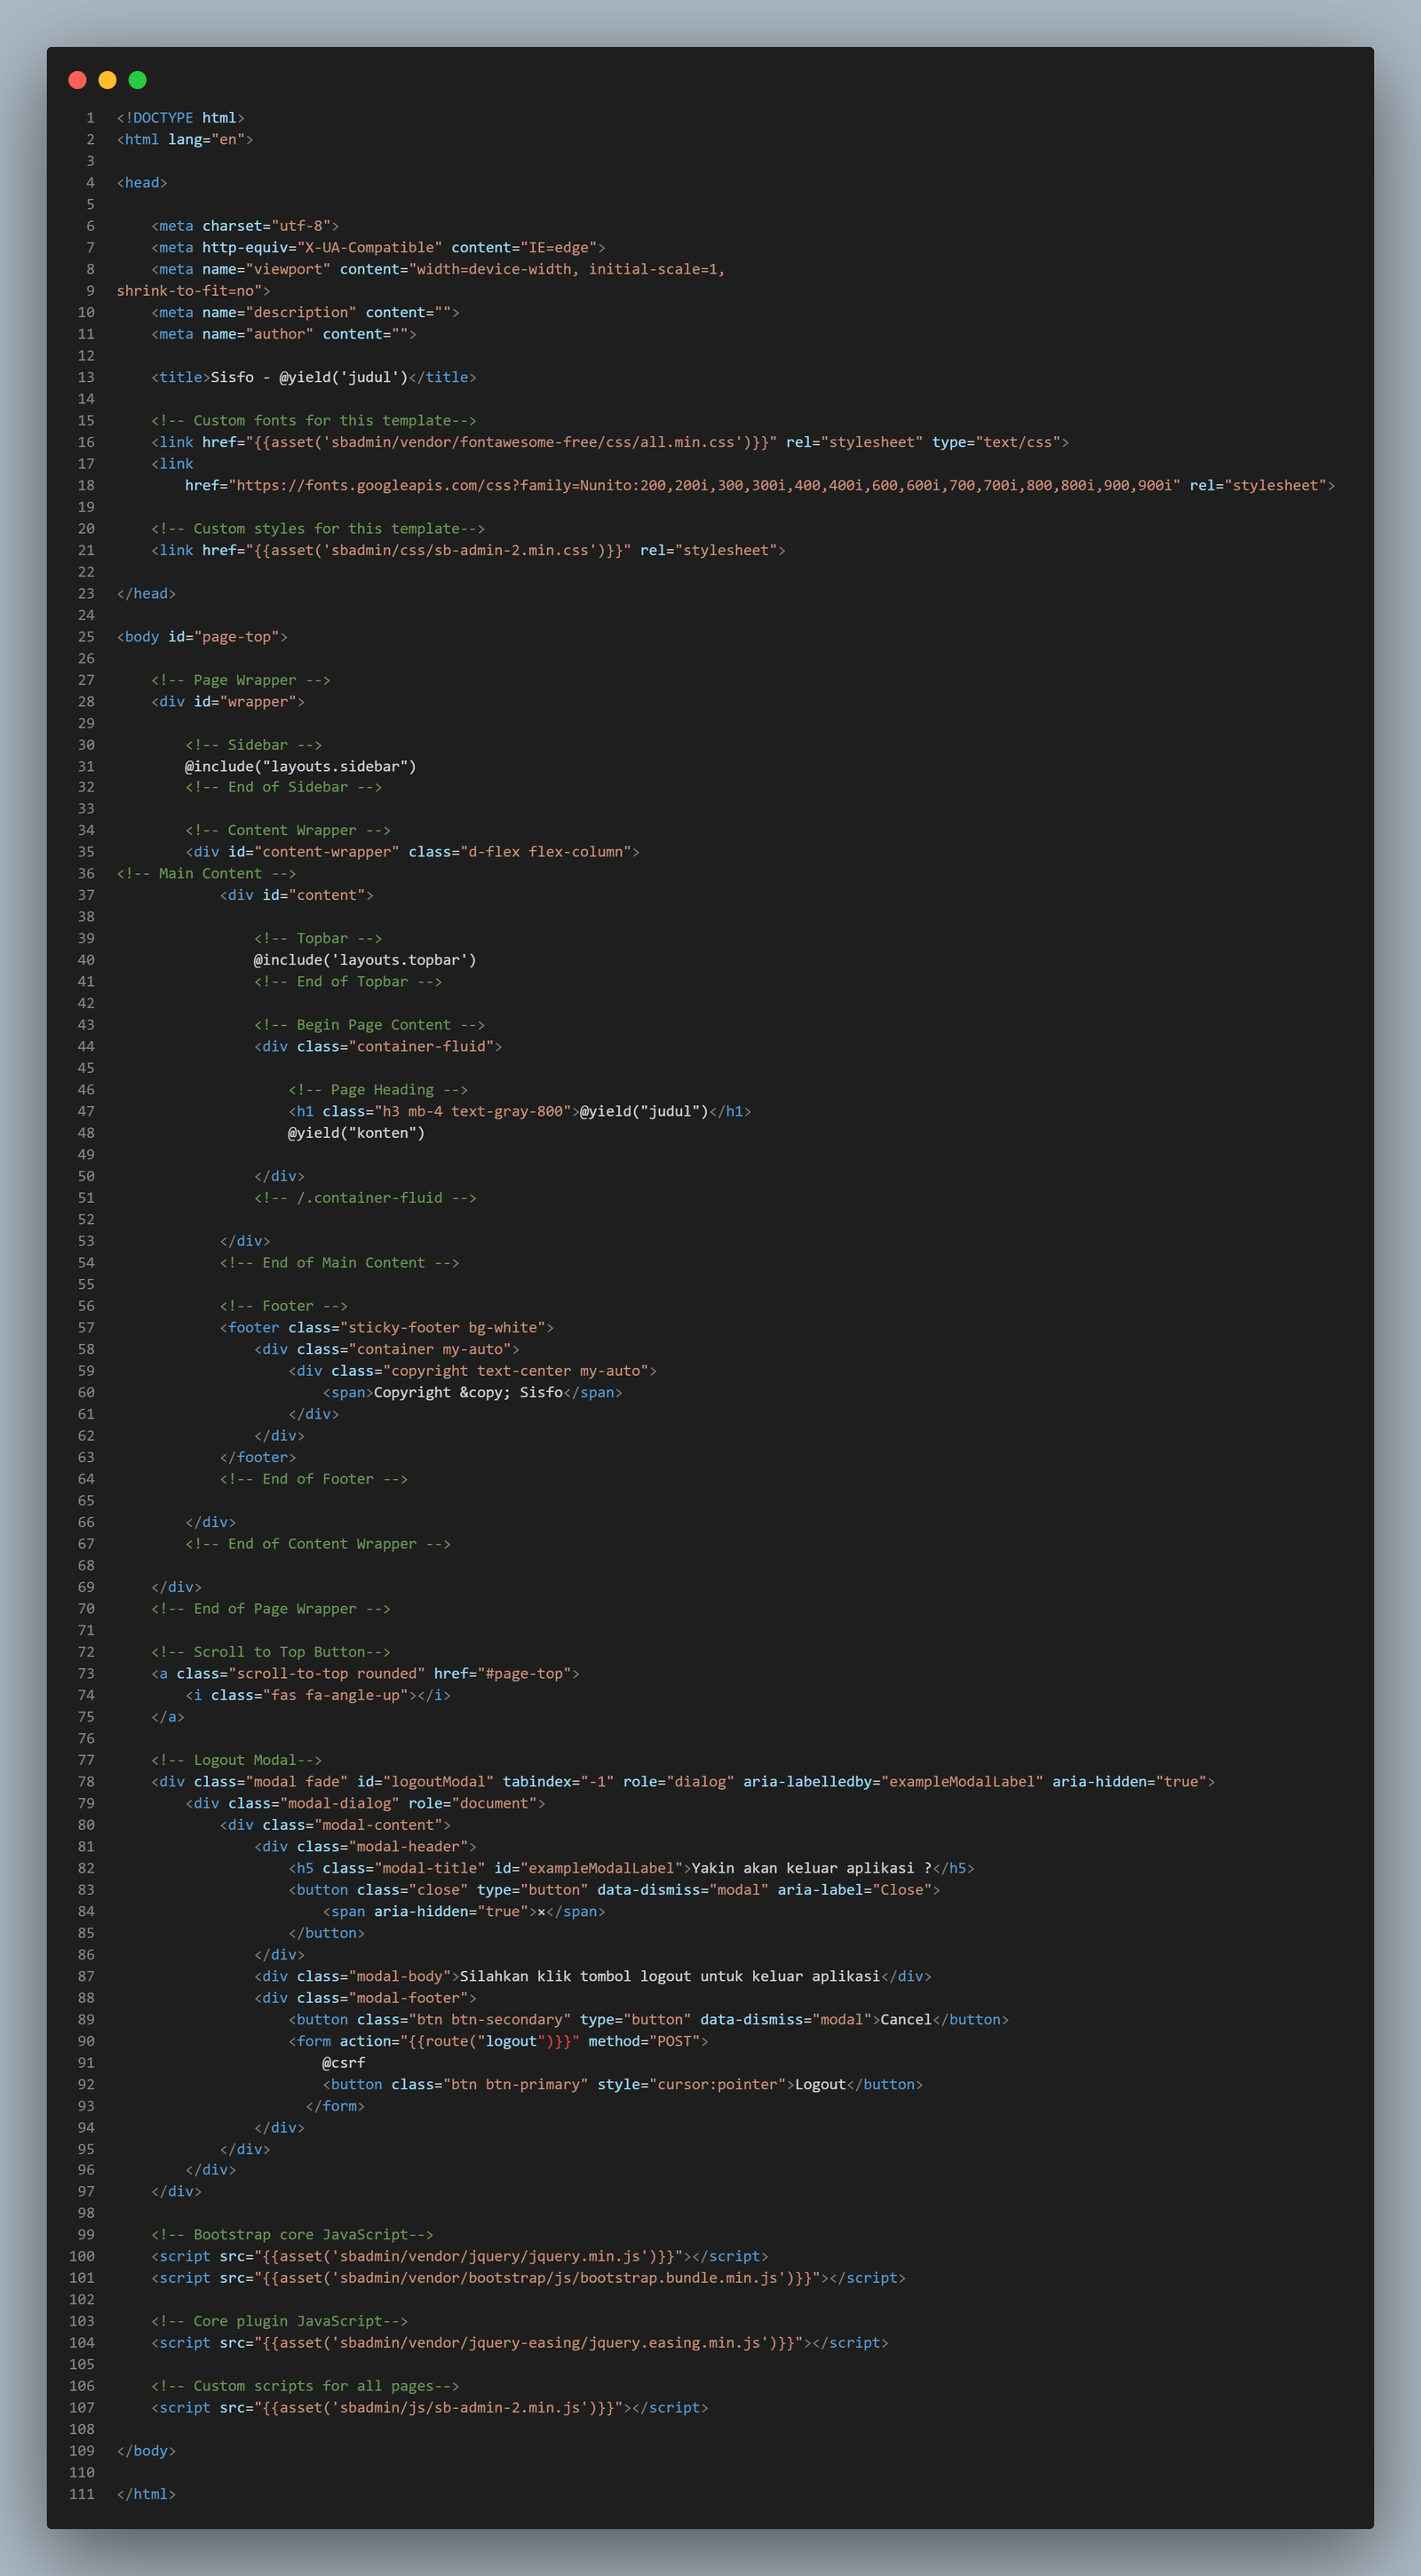
Task: Click the yellow minimize window dot
Action: (107, 80)
